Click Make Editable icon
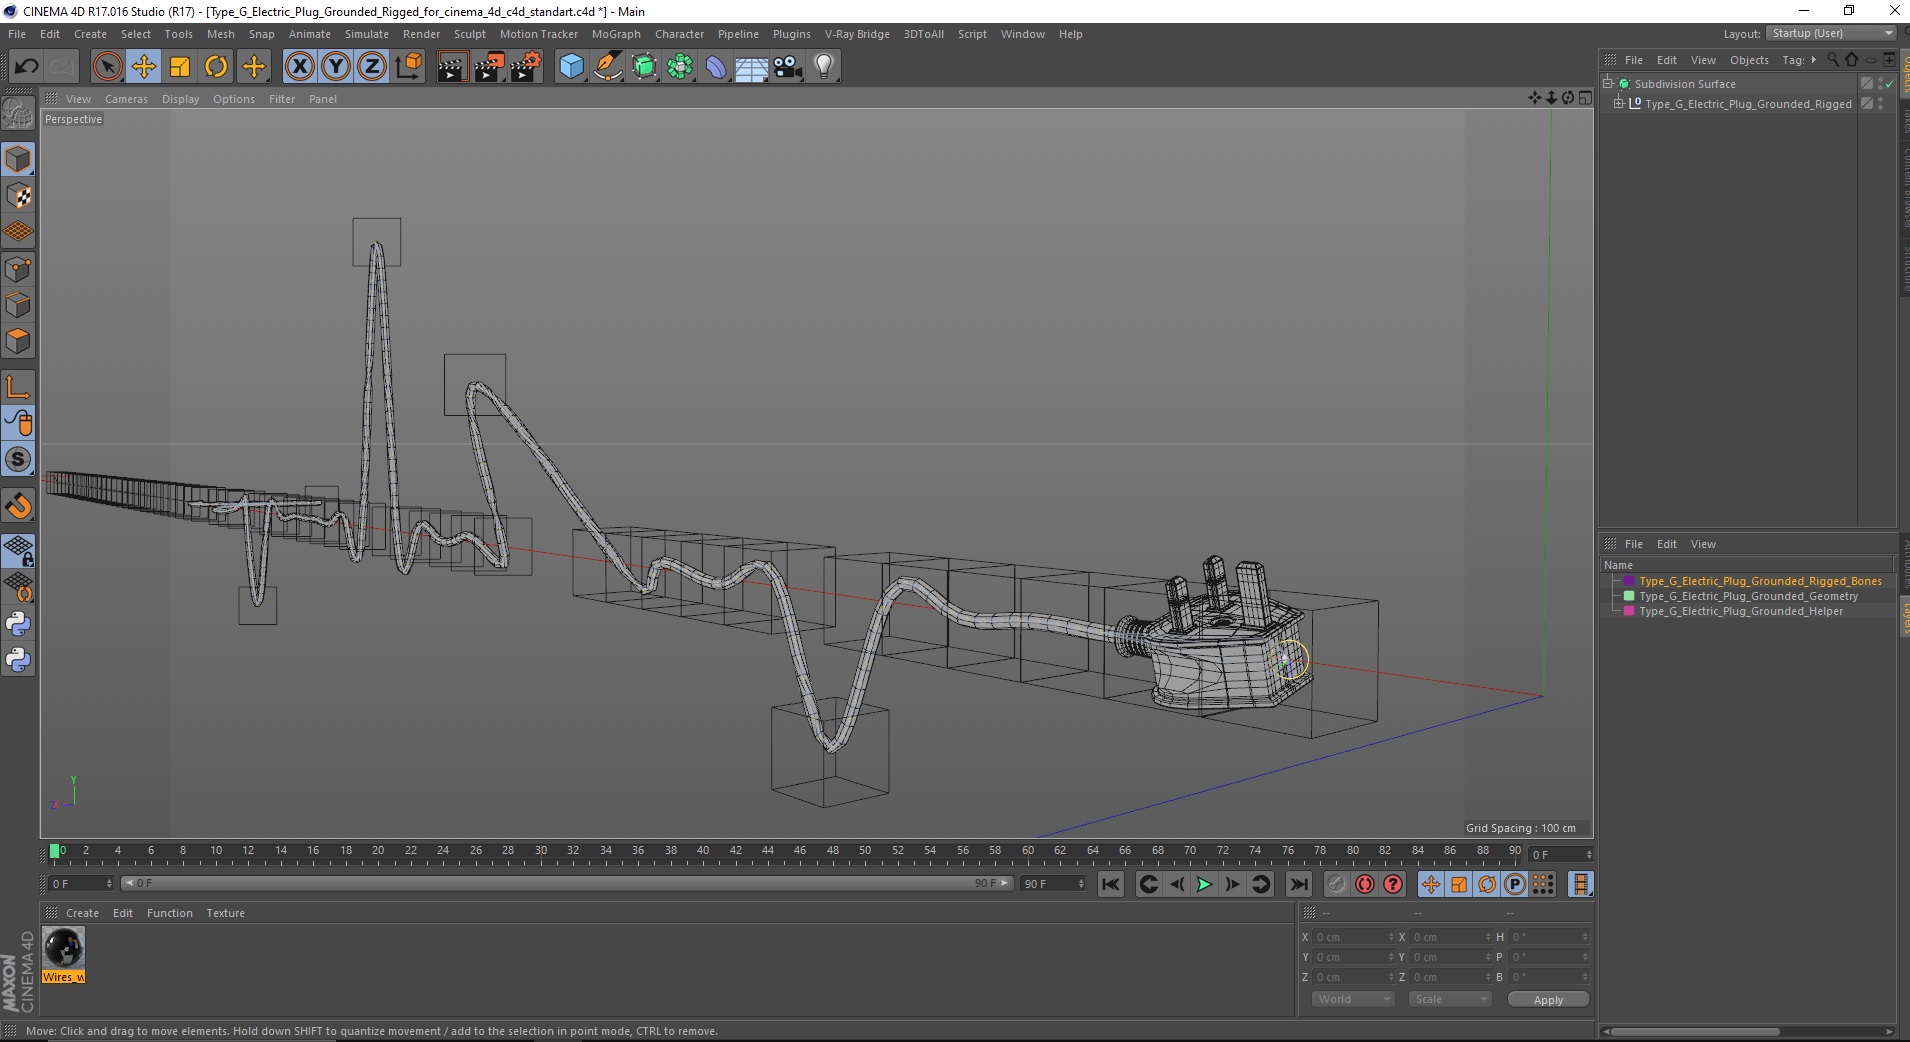 18,114
